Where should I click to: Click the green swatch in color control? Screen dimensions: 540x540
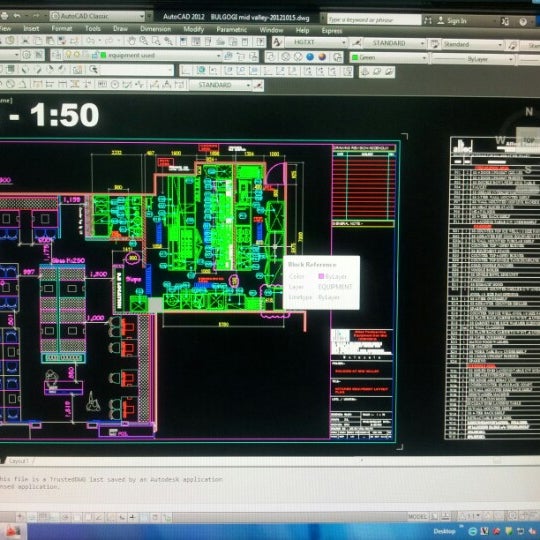pyautogui.click(x=355, y=58)
